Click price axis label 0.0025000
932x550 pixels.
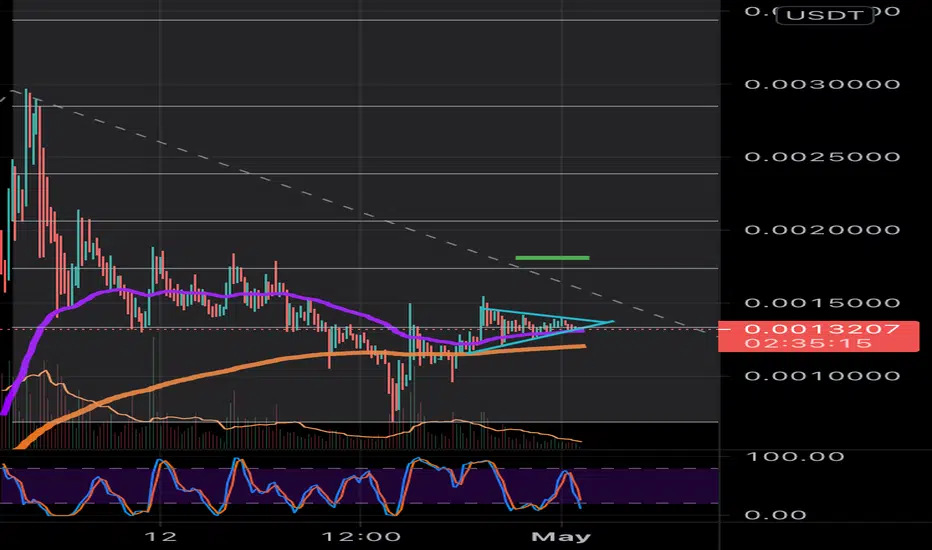(822, 157)
